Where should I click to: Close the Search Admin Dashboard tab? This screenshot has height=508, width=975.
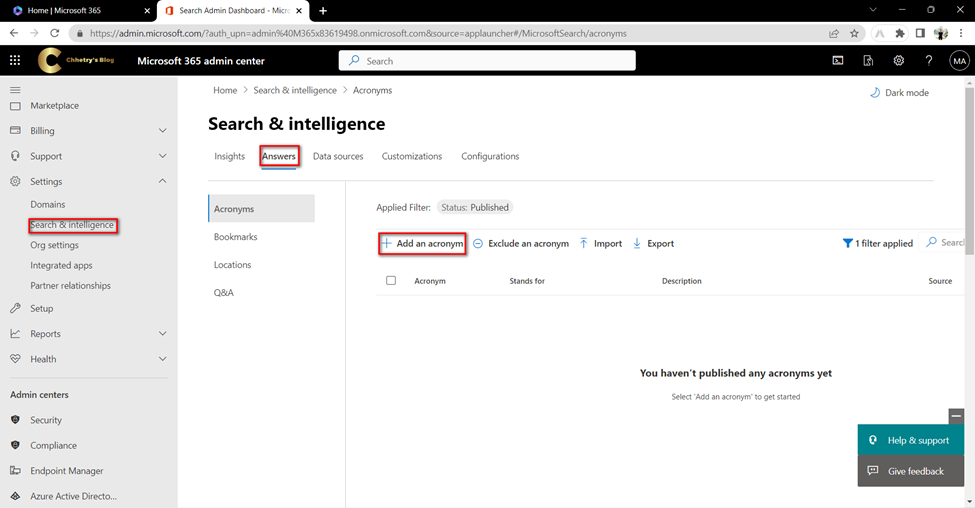(x=299, y=11)
